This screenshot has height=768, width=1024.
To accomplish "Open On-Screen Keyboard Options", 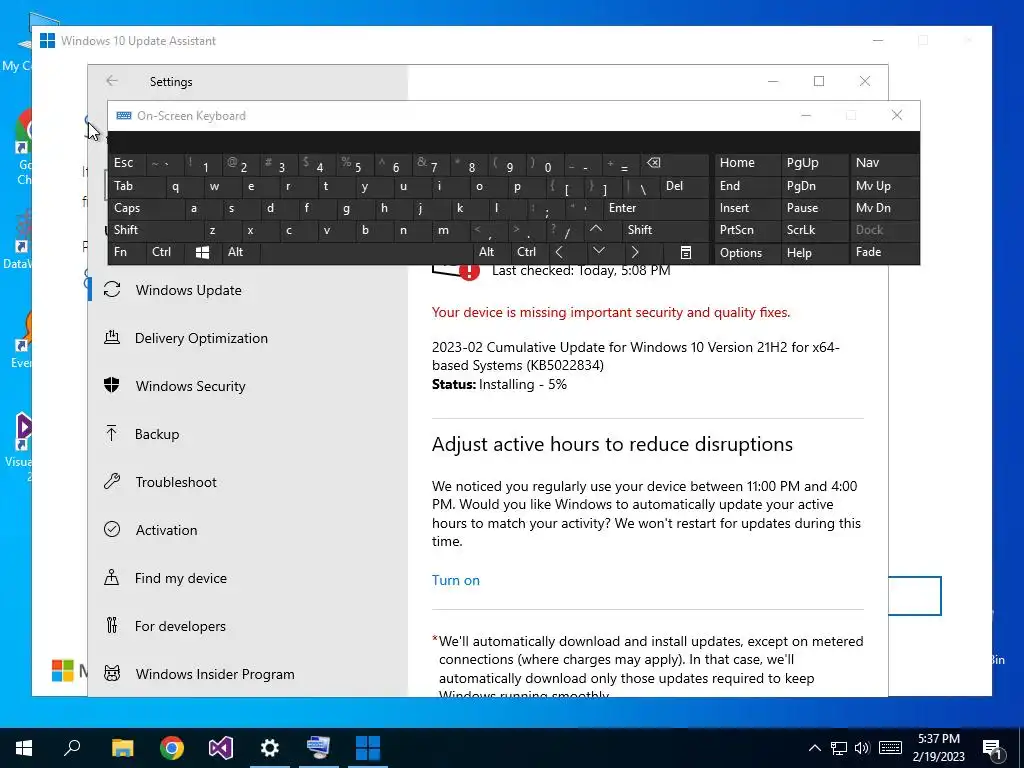I will pyautogui.click(x=746, y=253).
